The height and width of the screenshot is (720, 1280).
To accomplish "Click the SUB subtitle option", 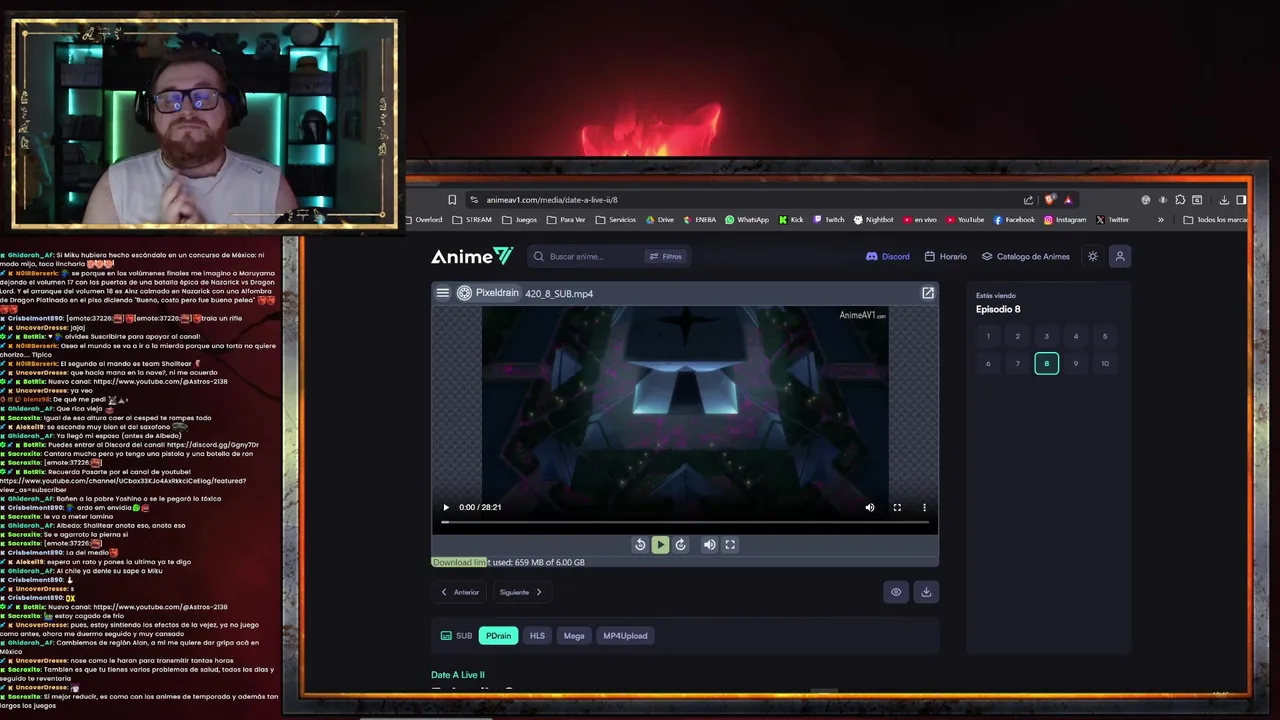I will click(x=457, y=636).
